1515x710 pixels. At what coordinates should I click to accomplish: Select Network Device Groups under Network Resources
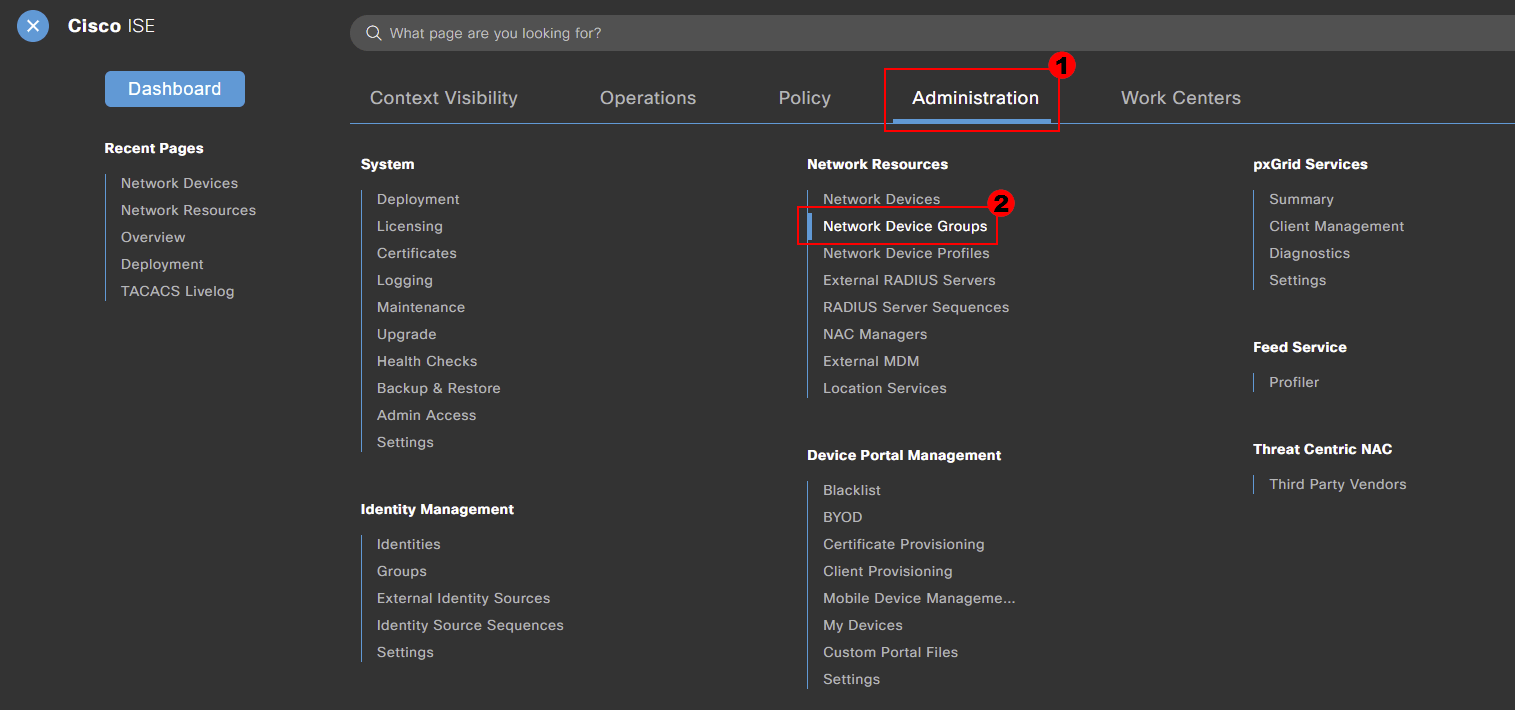(x=903, y=226)
